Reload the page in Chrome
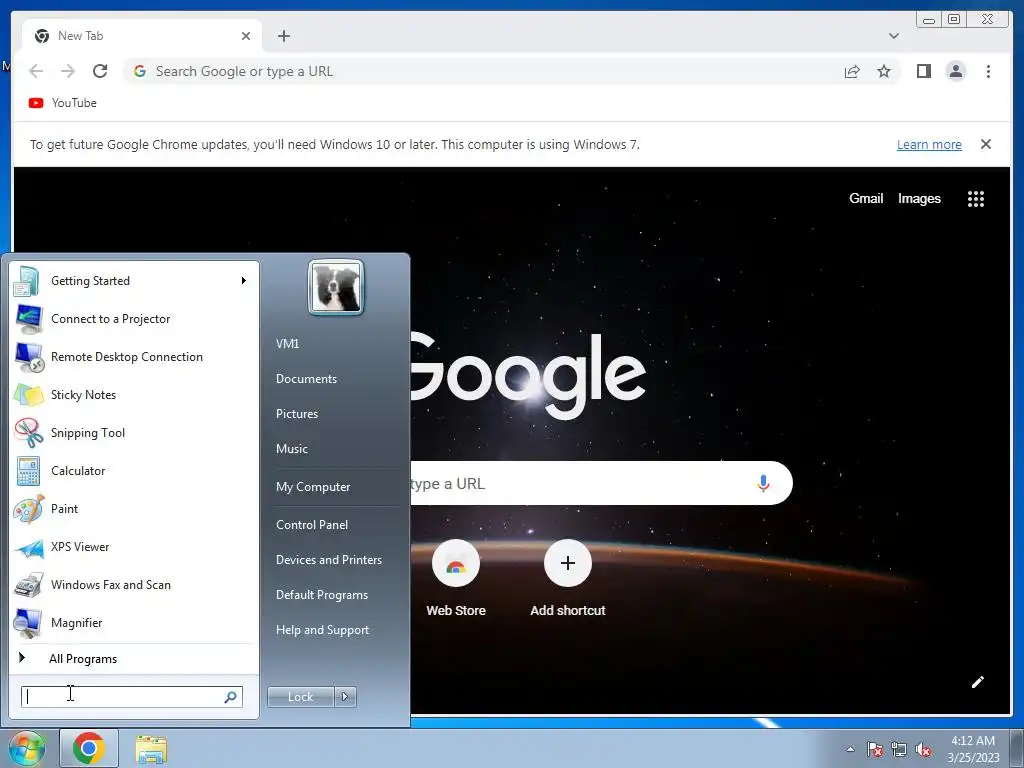 [x=100, y=71]
